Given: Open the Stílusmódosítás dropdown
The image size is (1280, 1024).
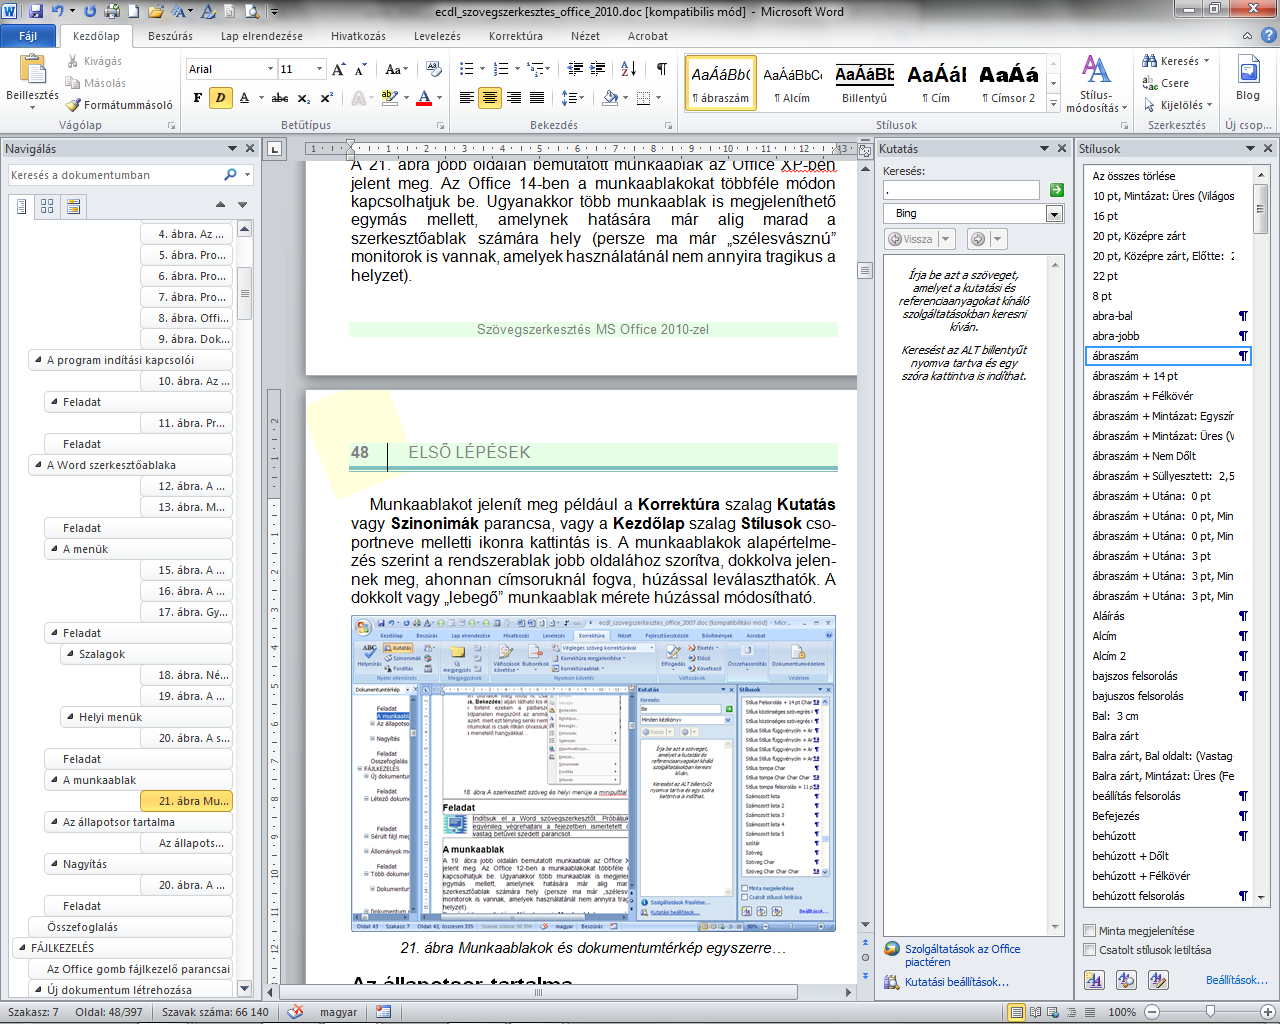Looking at the screenshot, I should tap(1097, 85).
